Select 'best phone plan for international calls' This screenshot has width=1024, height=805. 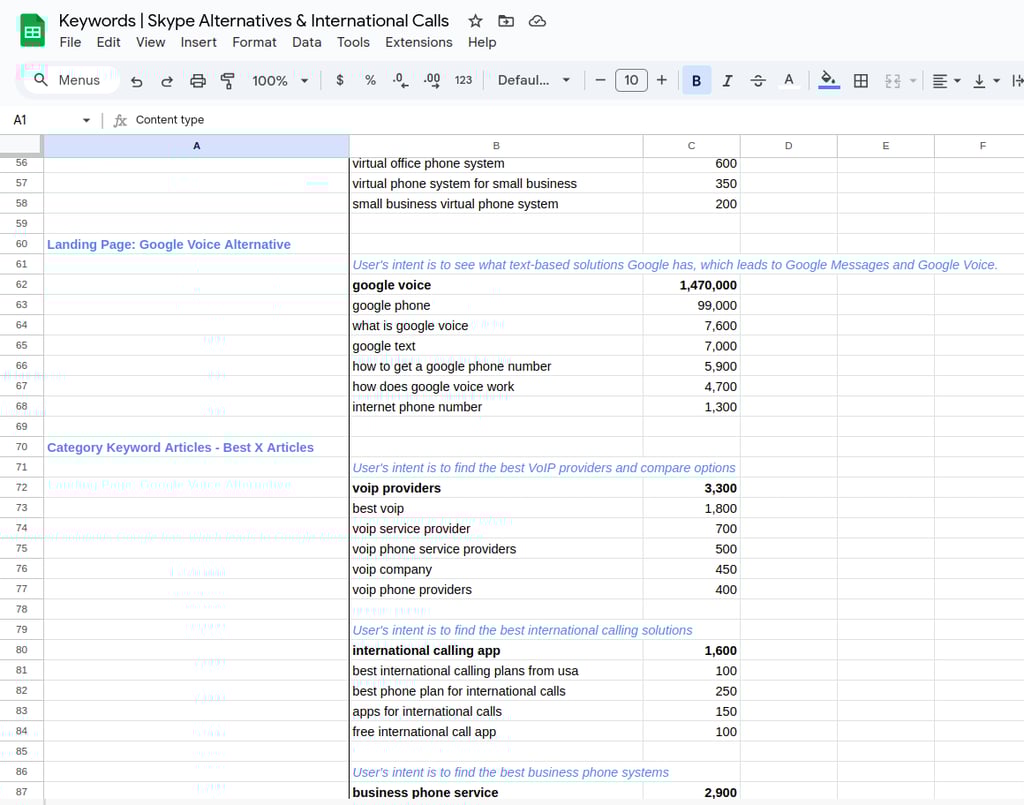click(496, 691)
